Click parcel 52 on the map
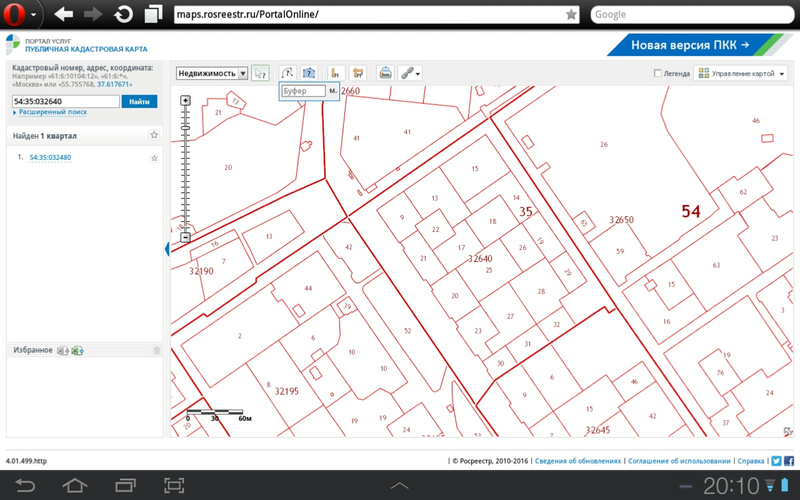Viewport: 800px width, 500px height. (407, 331)
